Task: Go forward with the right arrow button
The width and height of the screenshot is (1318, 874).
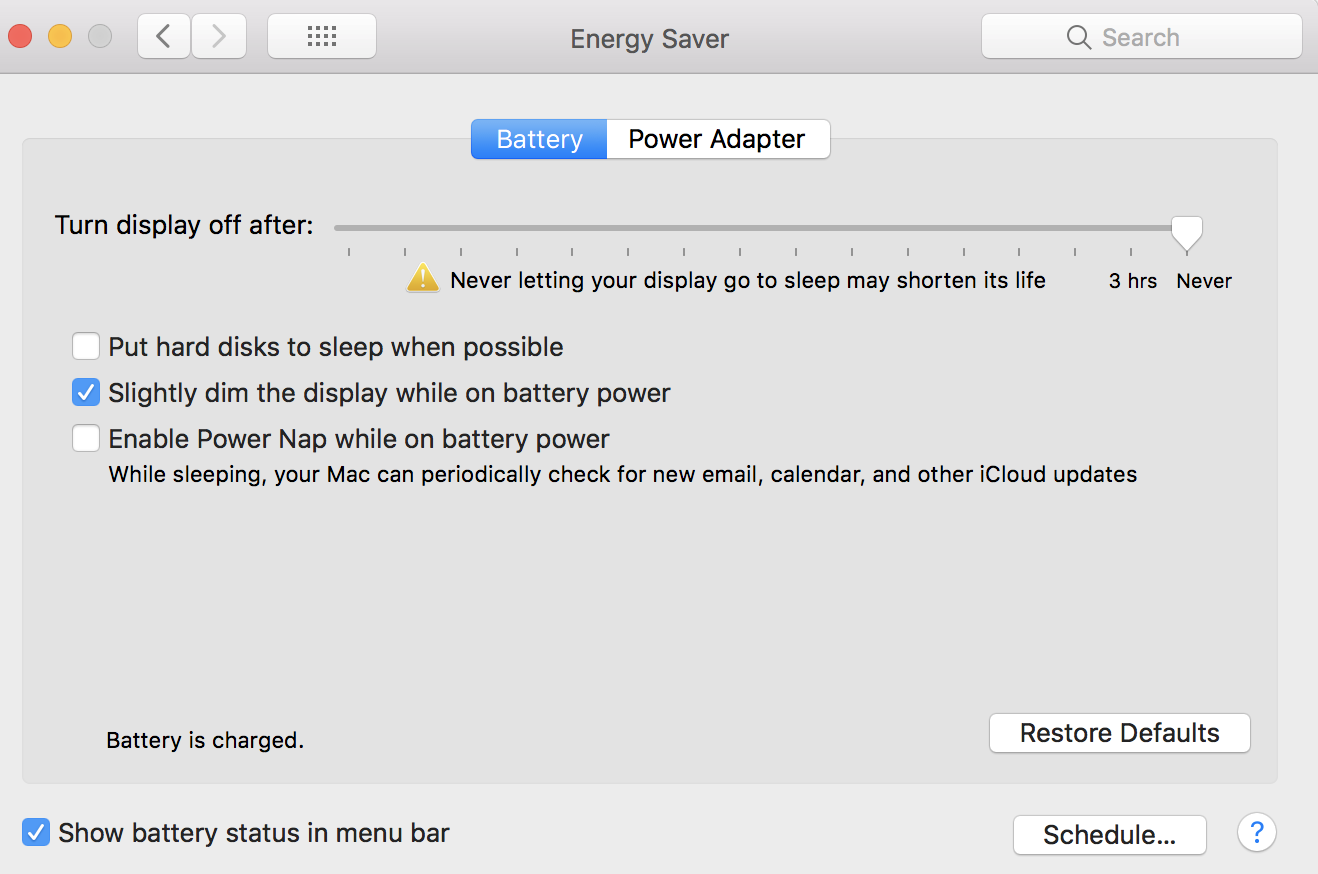Action: pos(218,37)
